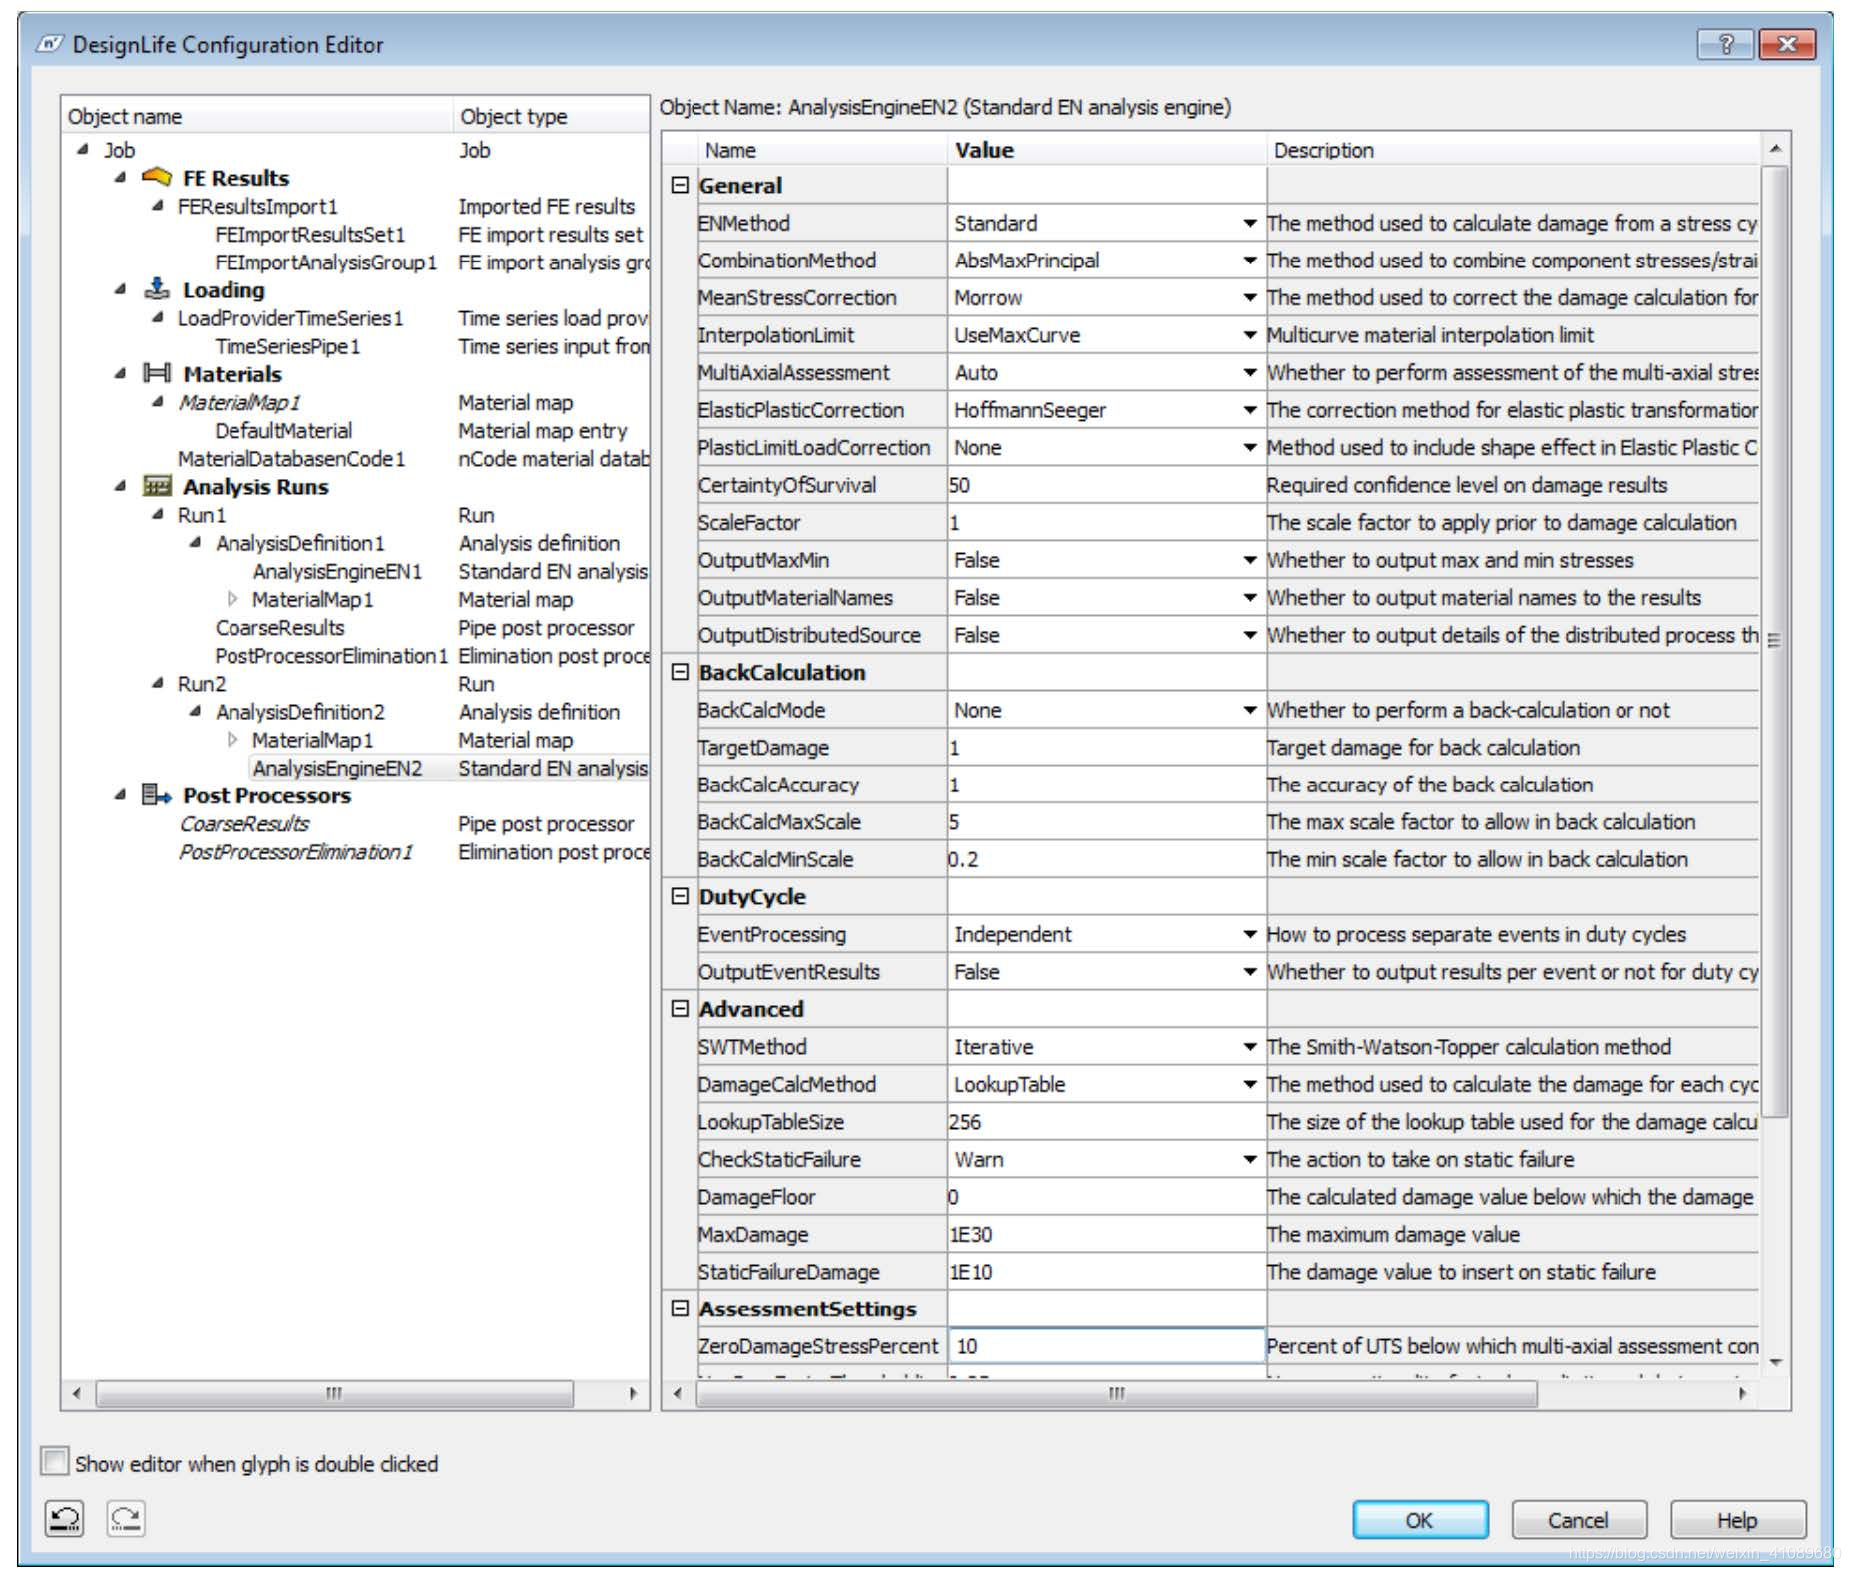The image size is (1851, 1572).
Task: Collapse the Run1 tree node
Action: coord(158,515)
